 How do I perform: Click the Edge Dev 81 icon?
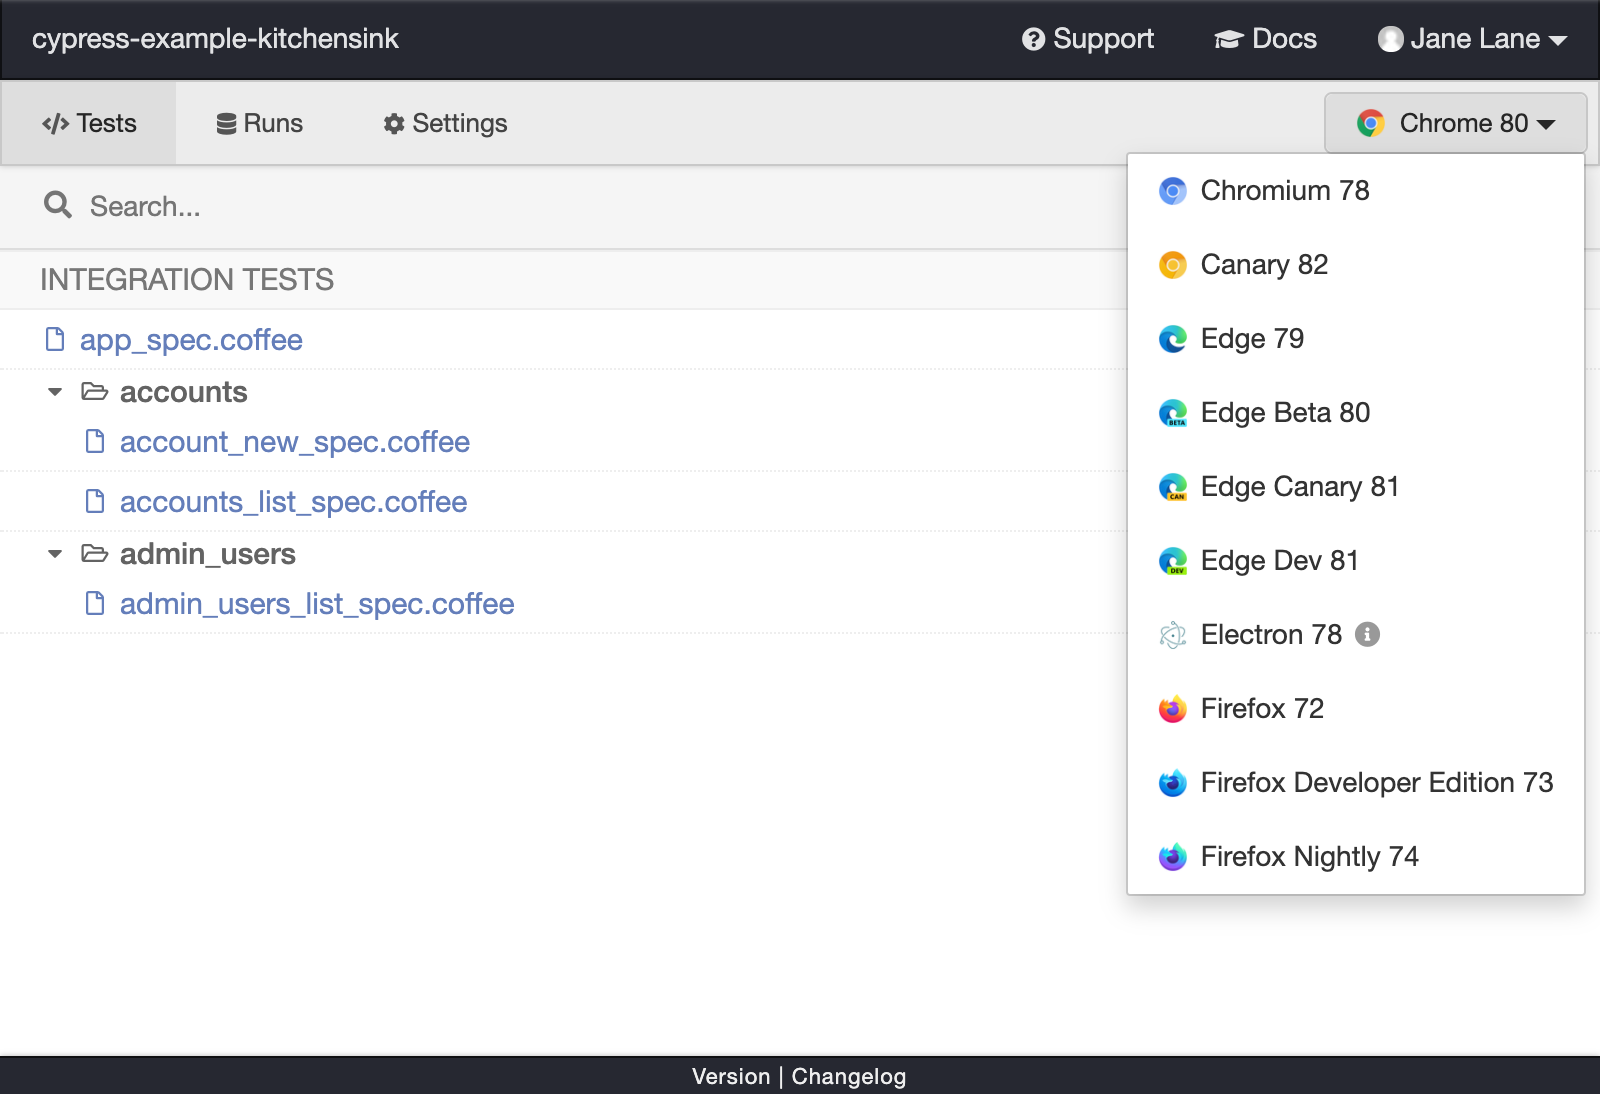tap(1172, 561)
